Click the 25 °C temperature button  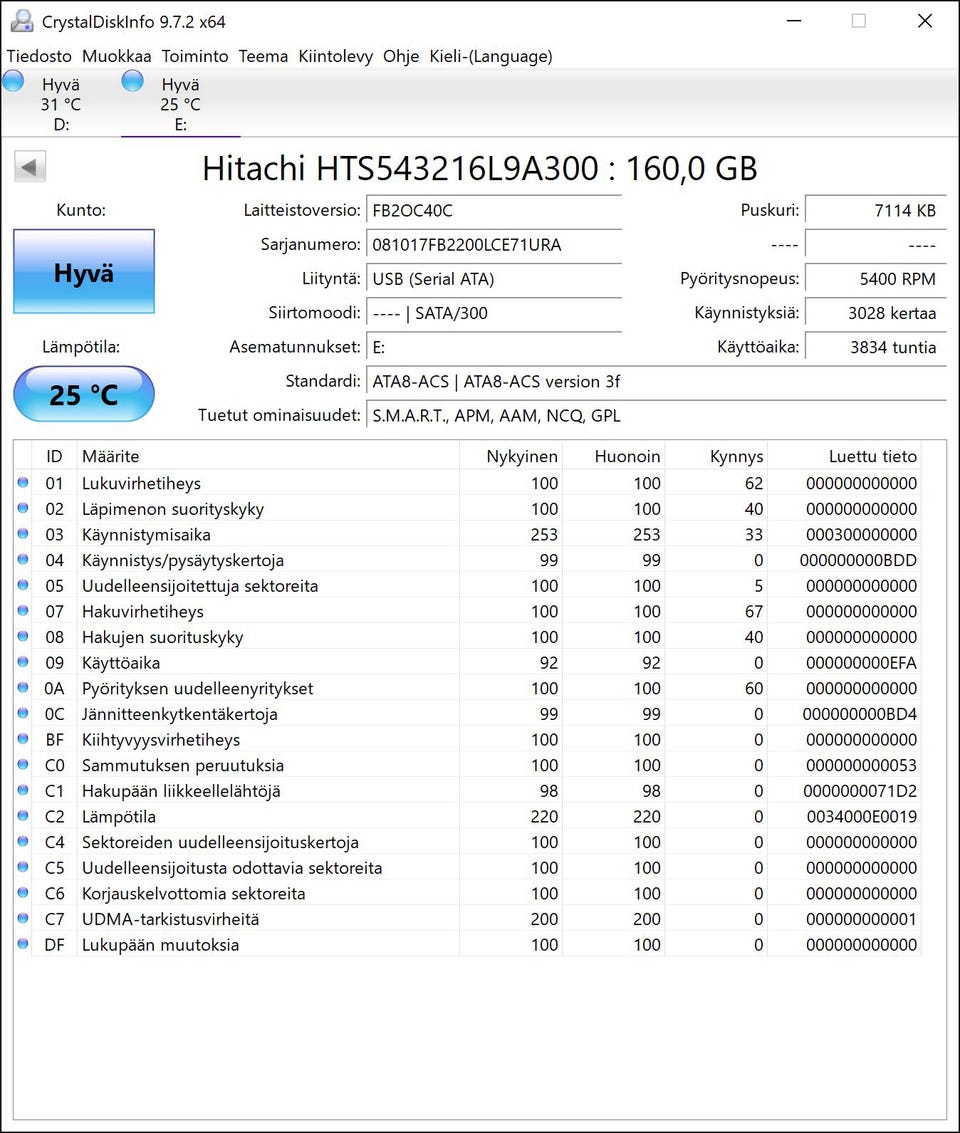pyautogui.click(x=84, y=394)
